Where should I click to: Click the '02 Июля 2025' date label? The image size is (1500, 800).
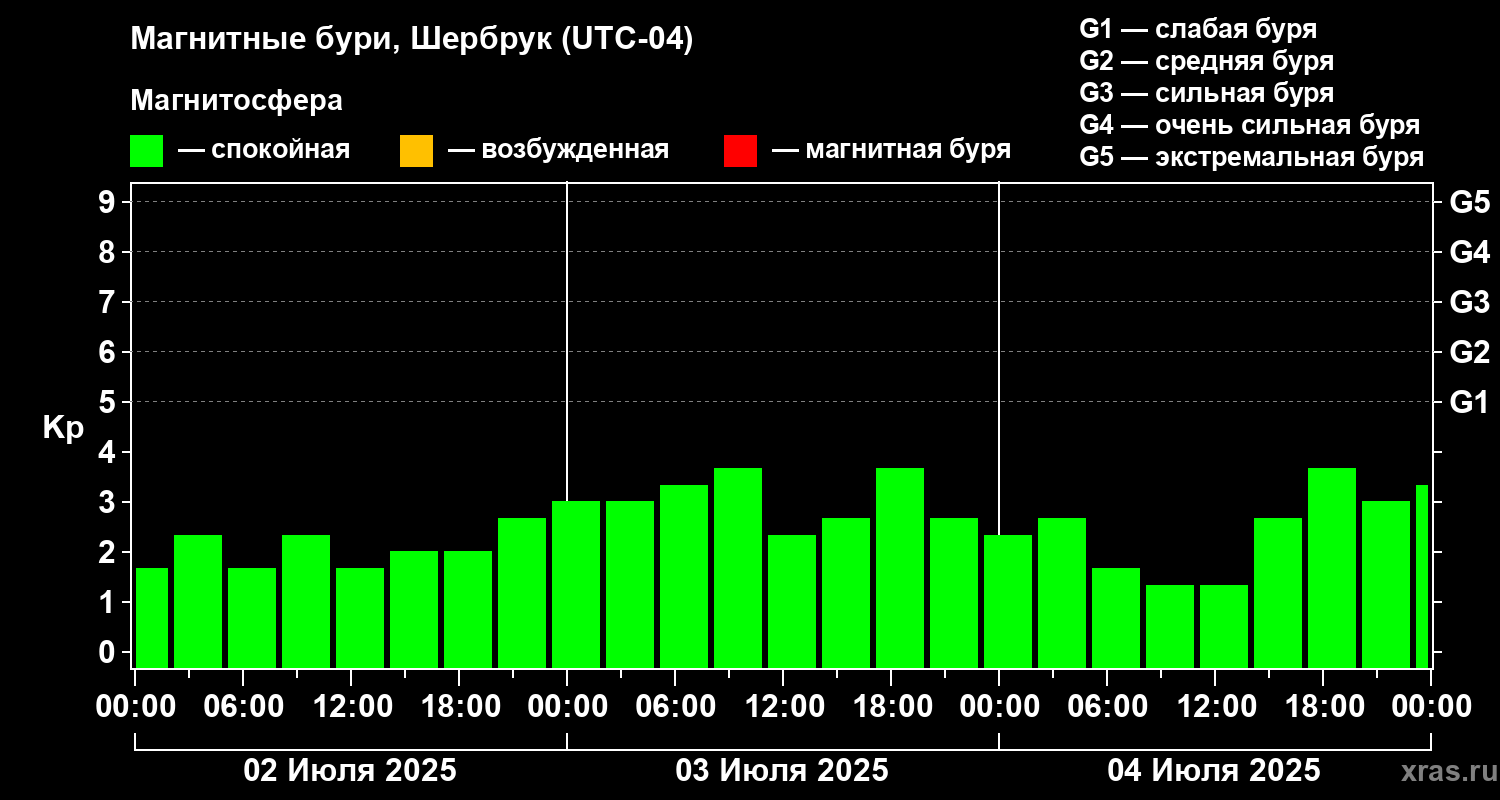coord(350,771)
